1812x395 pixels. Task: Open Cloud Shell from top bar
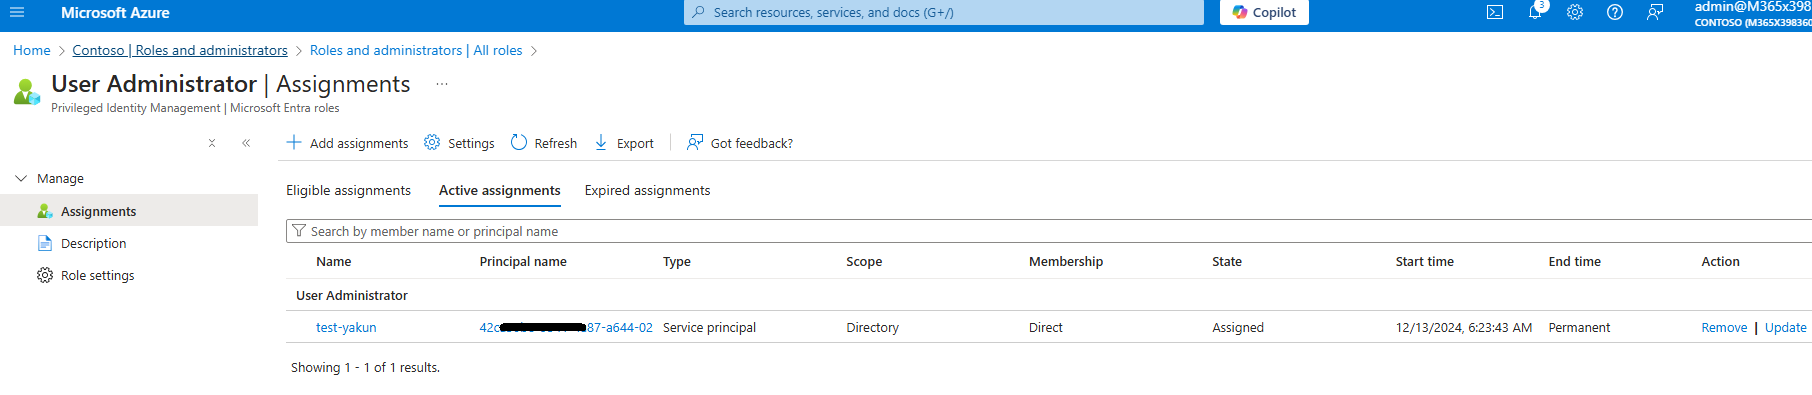[x=1495, y=12]
